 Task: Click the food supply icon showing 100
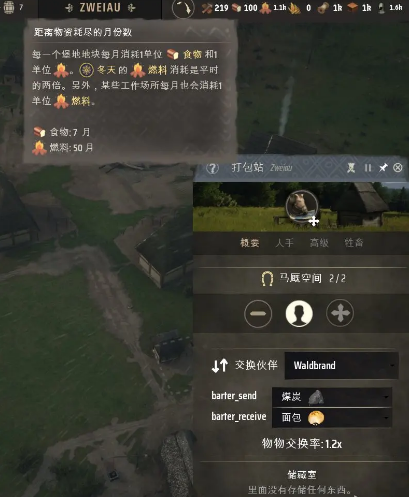tap(237, 8)
